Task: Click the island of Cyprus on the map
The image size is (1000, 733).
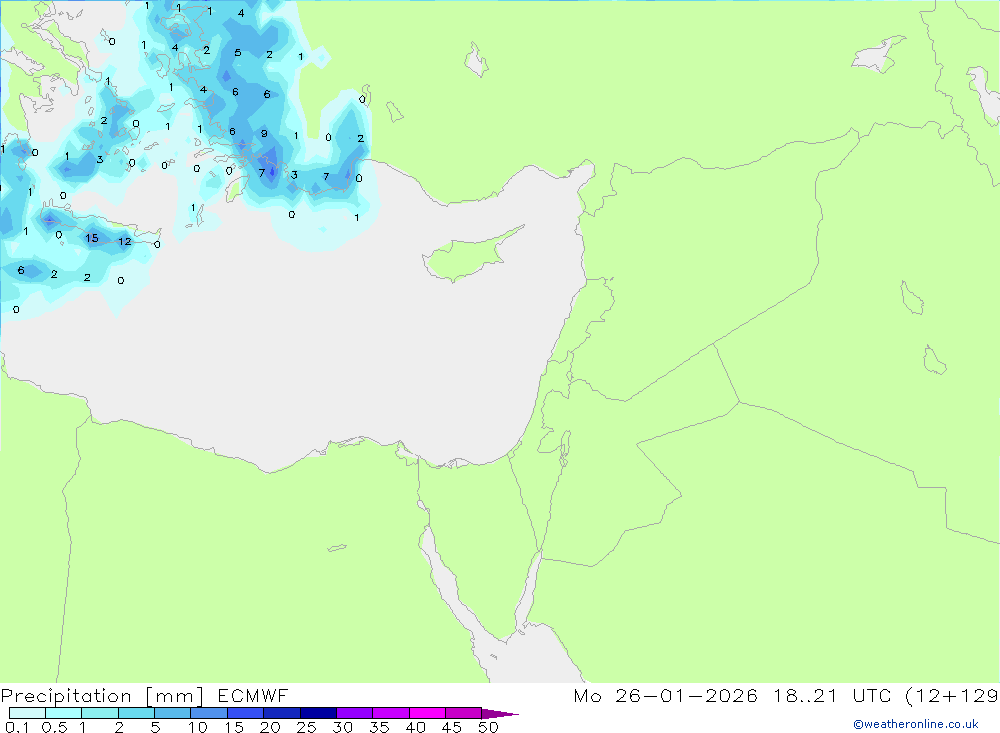Action: (469, 254)
